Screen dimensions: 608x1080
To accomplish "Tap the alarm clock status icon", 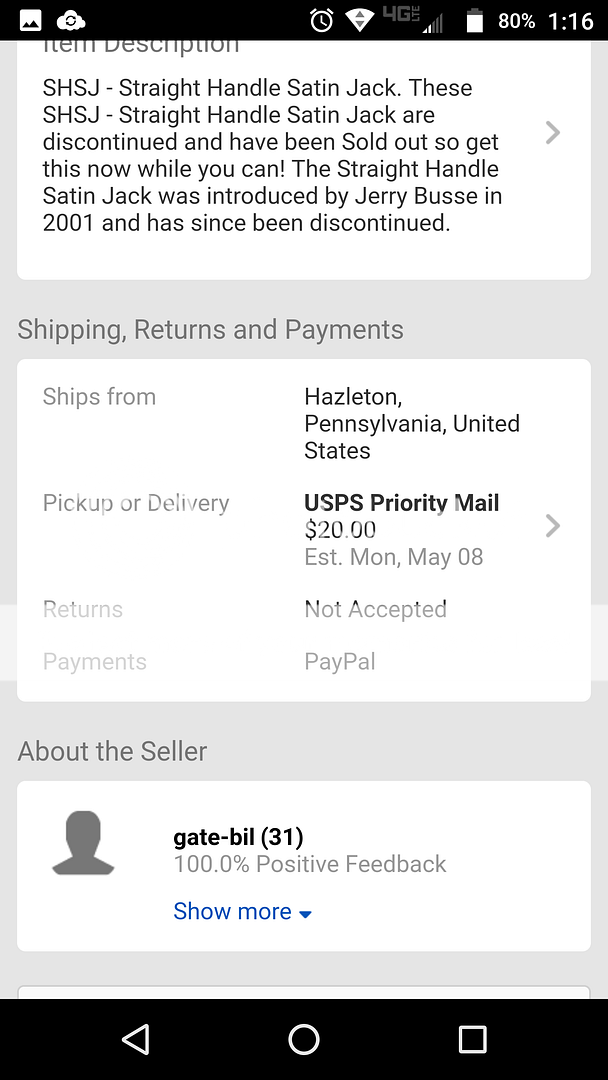I will click(x=322, y=20).
